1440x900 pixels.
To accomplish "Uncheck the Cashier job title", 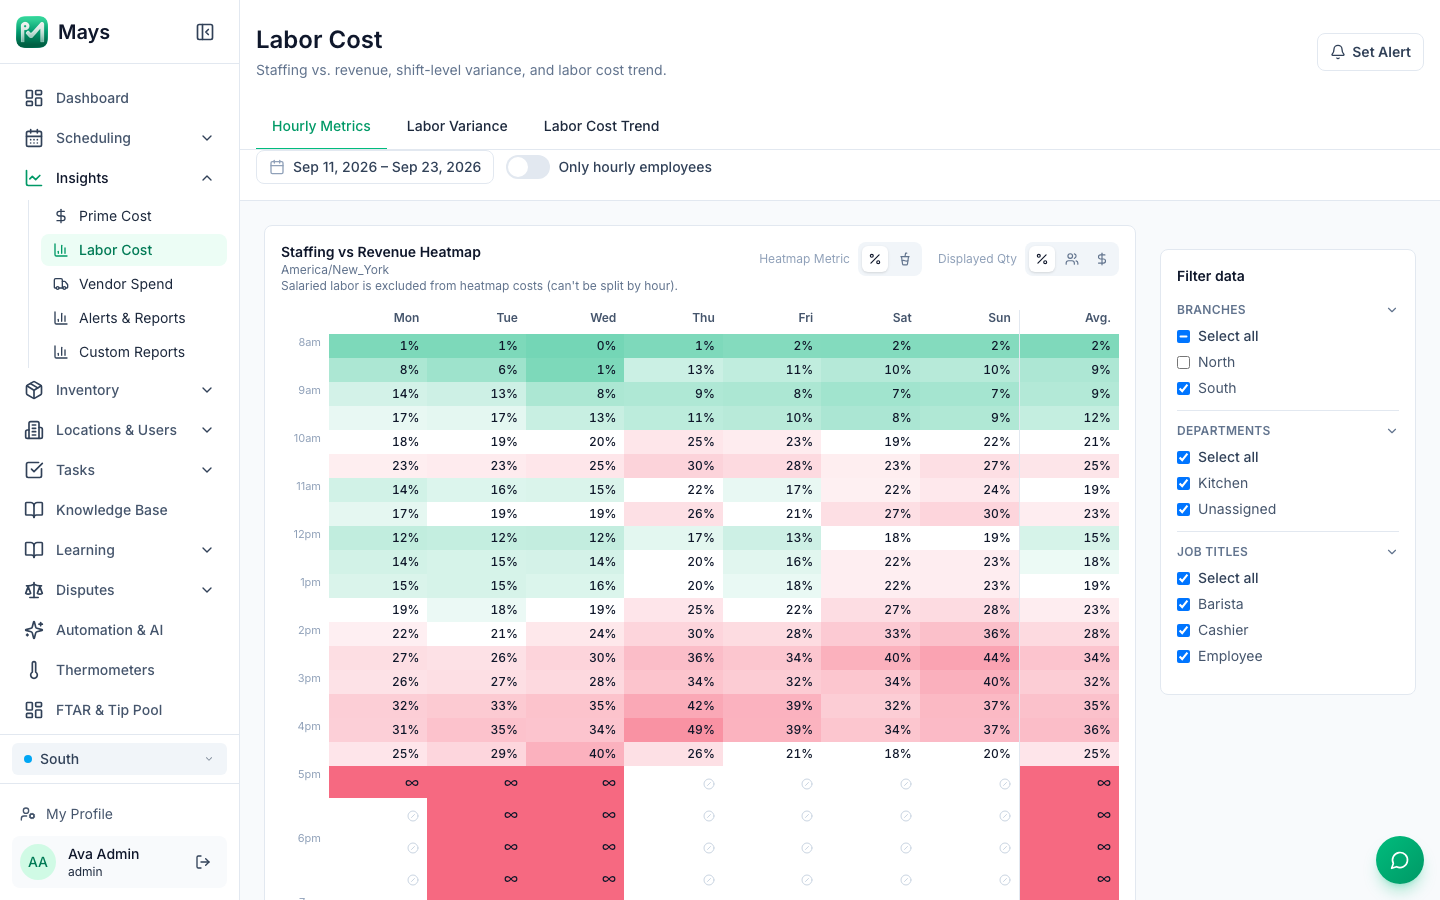I will click(1184, 630).
